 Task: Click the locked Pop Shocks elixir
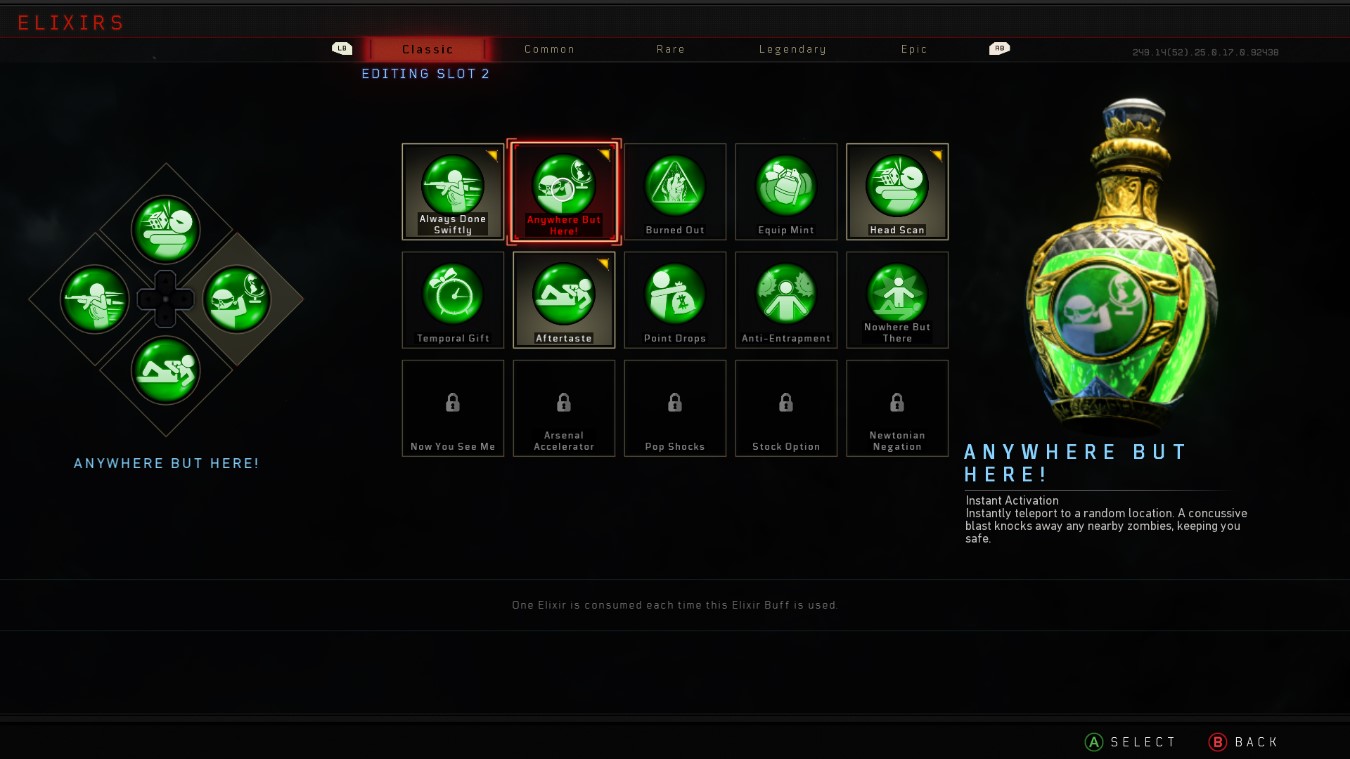[675, 408]
